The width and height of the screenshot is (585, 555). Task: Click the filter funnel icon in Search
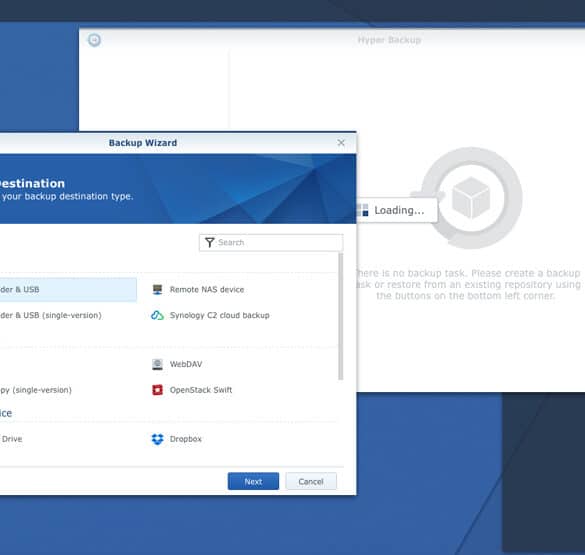point(209,242)
